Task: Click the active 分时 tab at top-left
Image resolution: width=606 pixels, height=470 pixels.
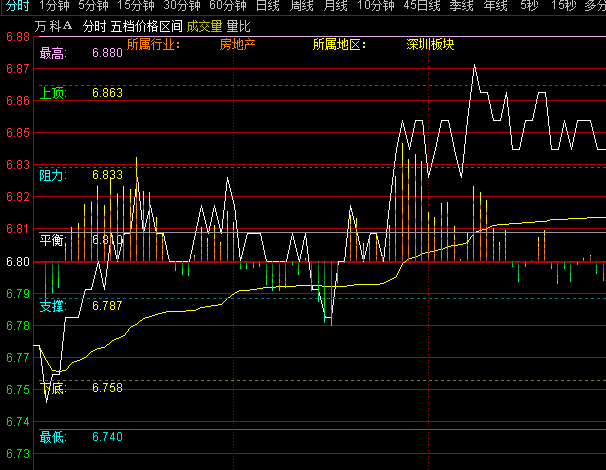Action: [17, 6]
